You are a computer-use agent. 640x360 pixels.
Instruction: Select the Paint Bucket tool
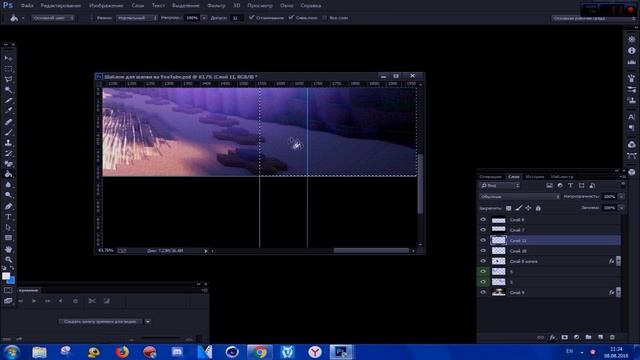pos(8,174)
